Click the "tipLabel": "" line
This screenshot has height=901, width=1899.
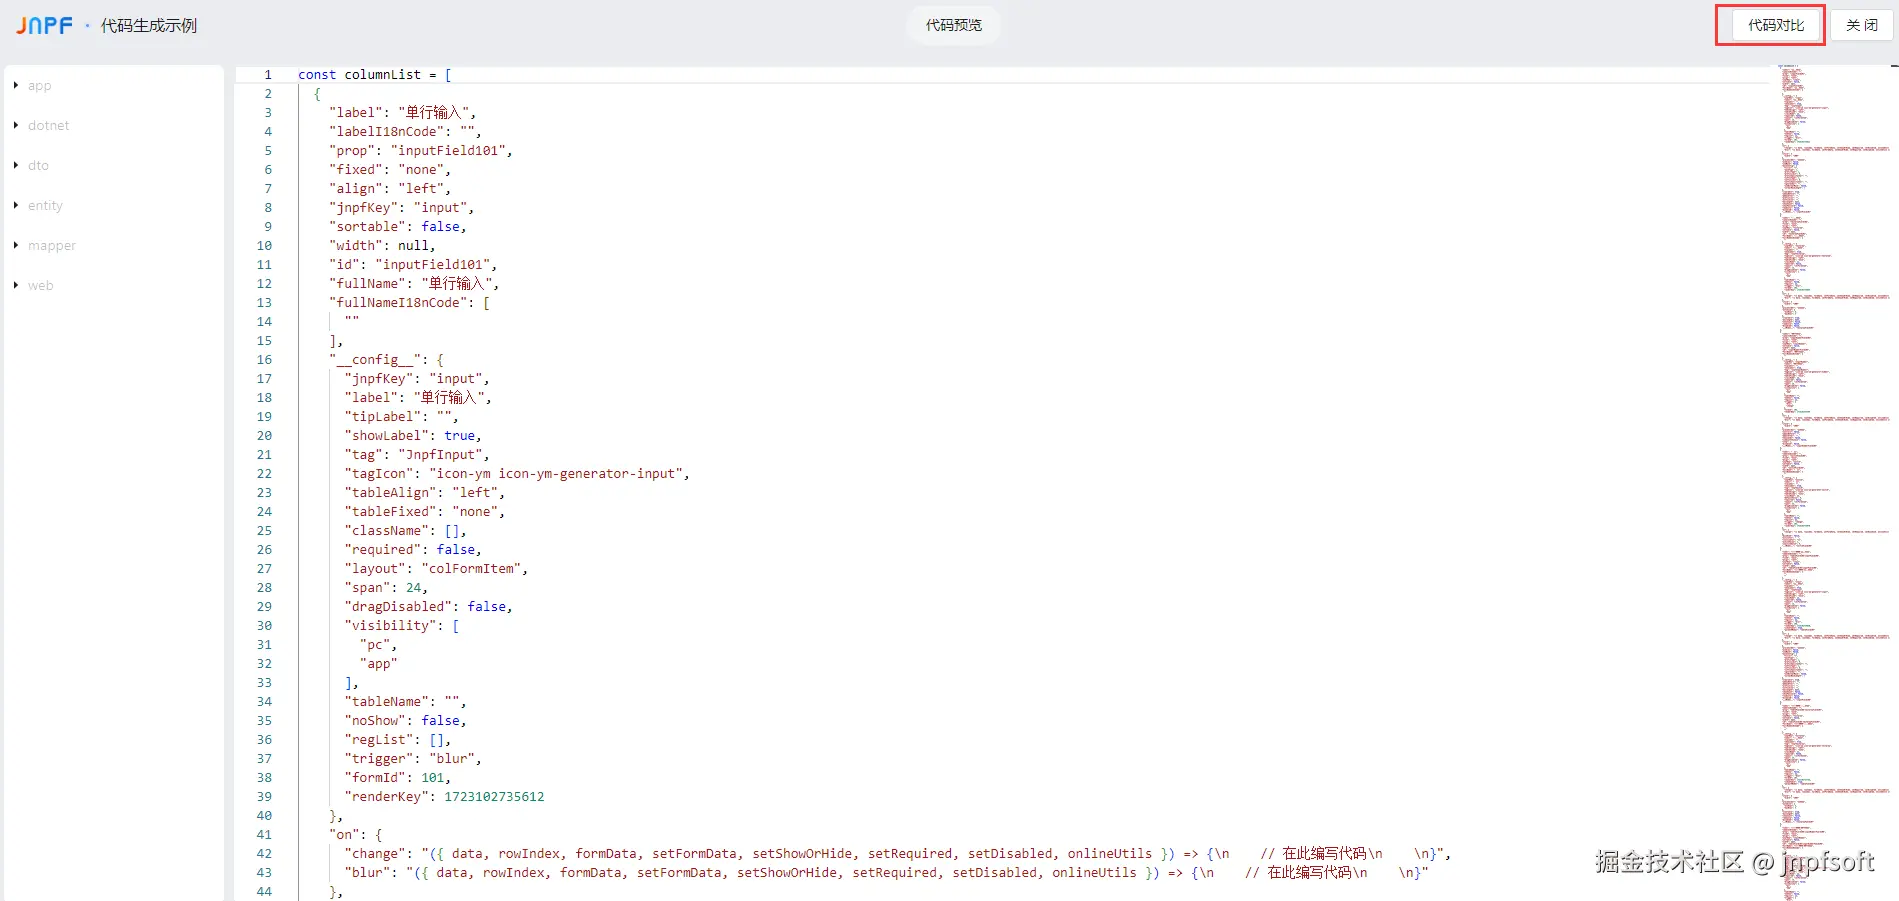(x=402, y=417)
